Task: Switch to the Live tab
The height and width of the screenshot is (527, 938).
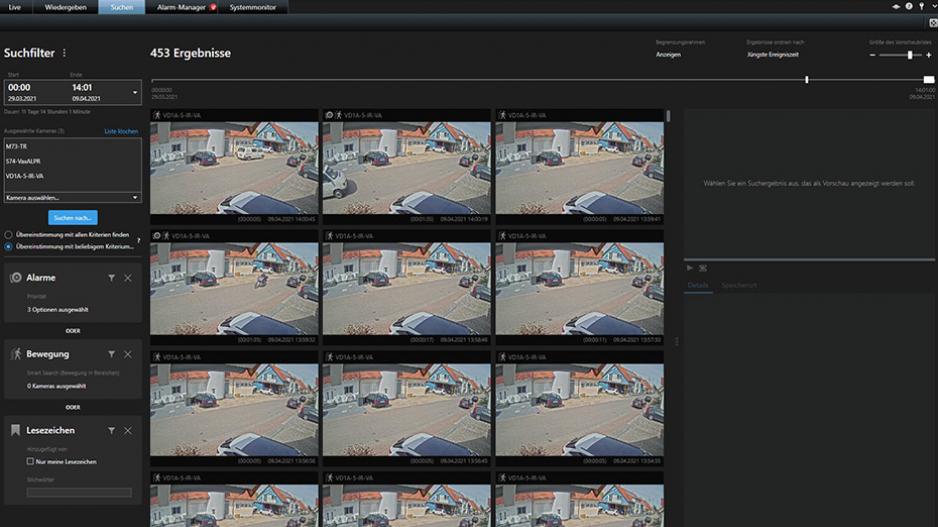Action: point(14,7)
